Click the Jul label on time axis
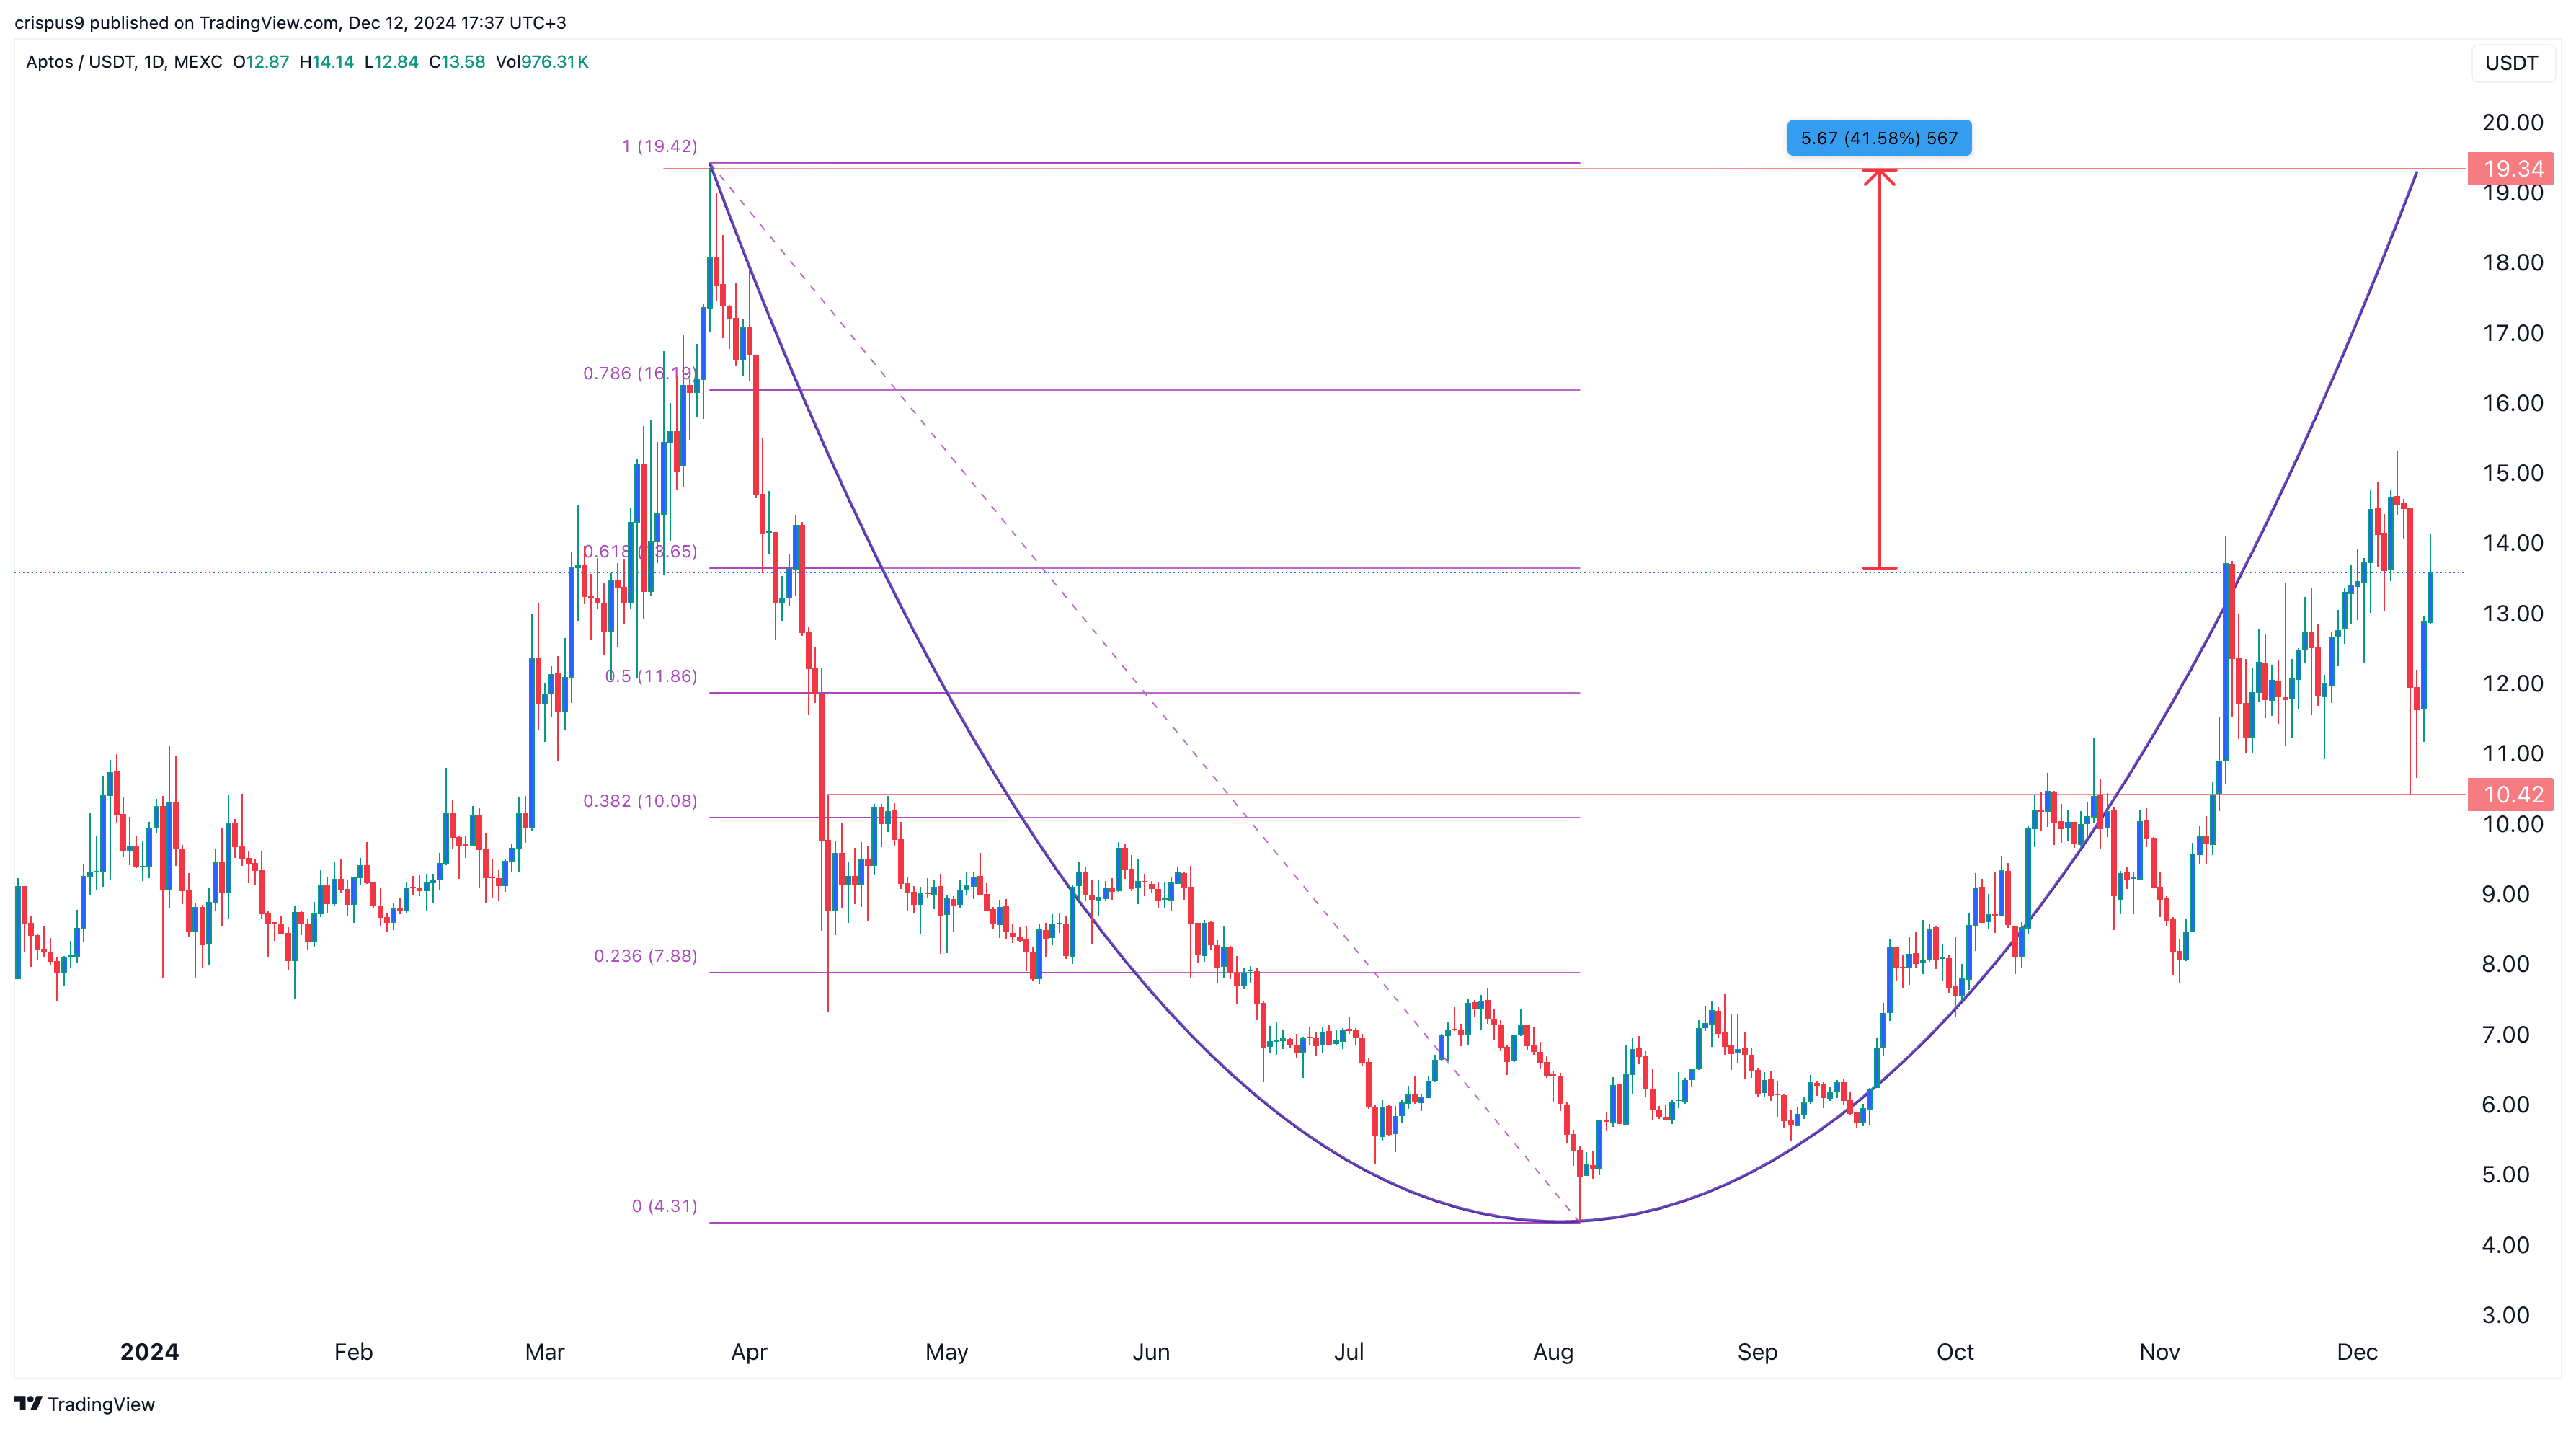 pyautogui.click(x=1349, y=1352)
